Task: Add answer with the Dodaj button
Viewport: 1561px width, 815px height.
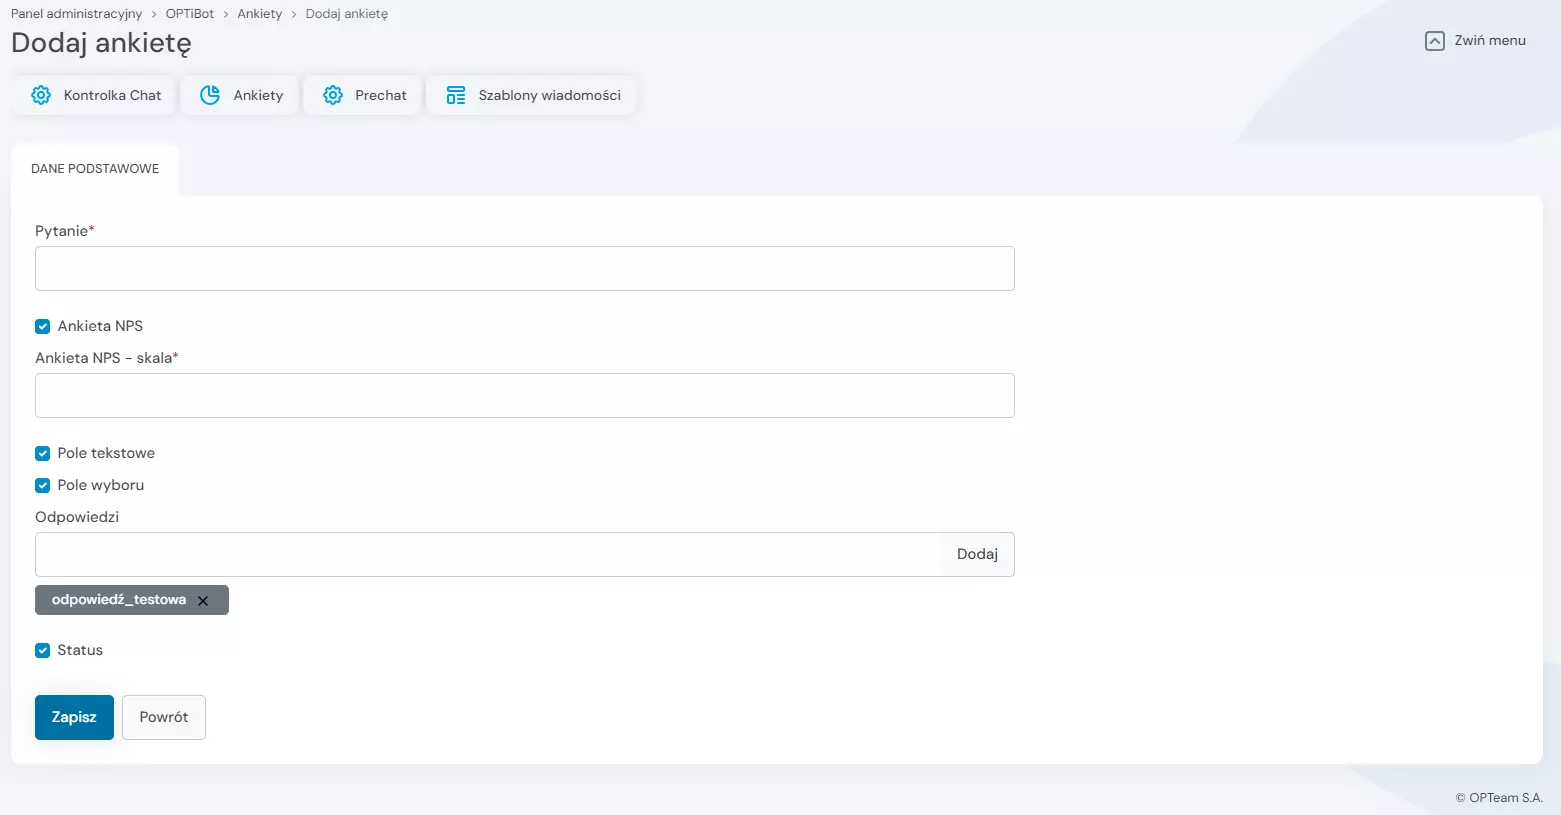Action: pyautogui.click(x=977, y=554)
